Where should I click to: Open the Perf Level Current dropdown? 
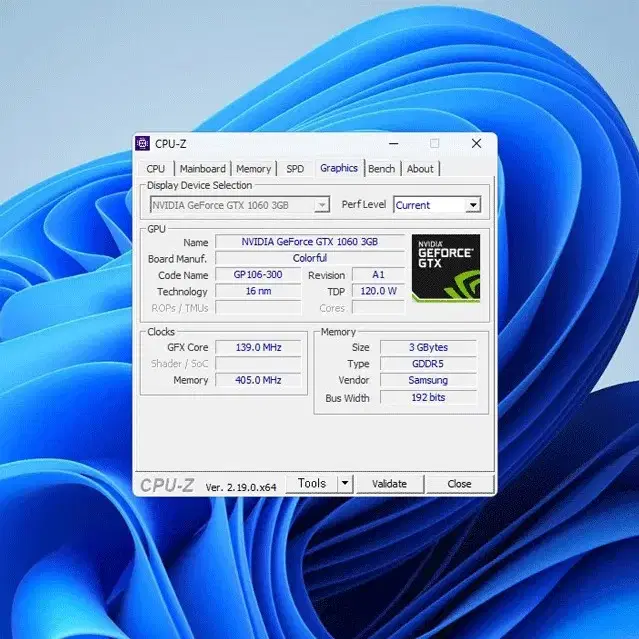click(x=437, y=205)
